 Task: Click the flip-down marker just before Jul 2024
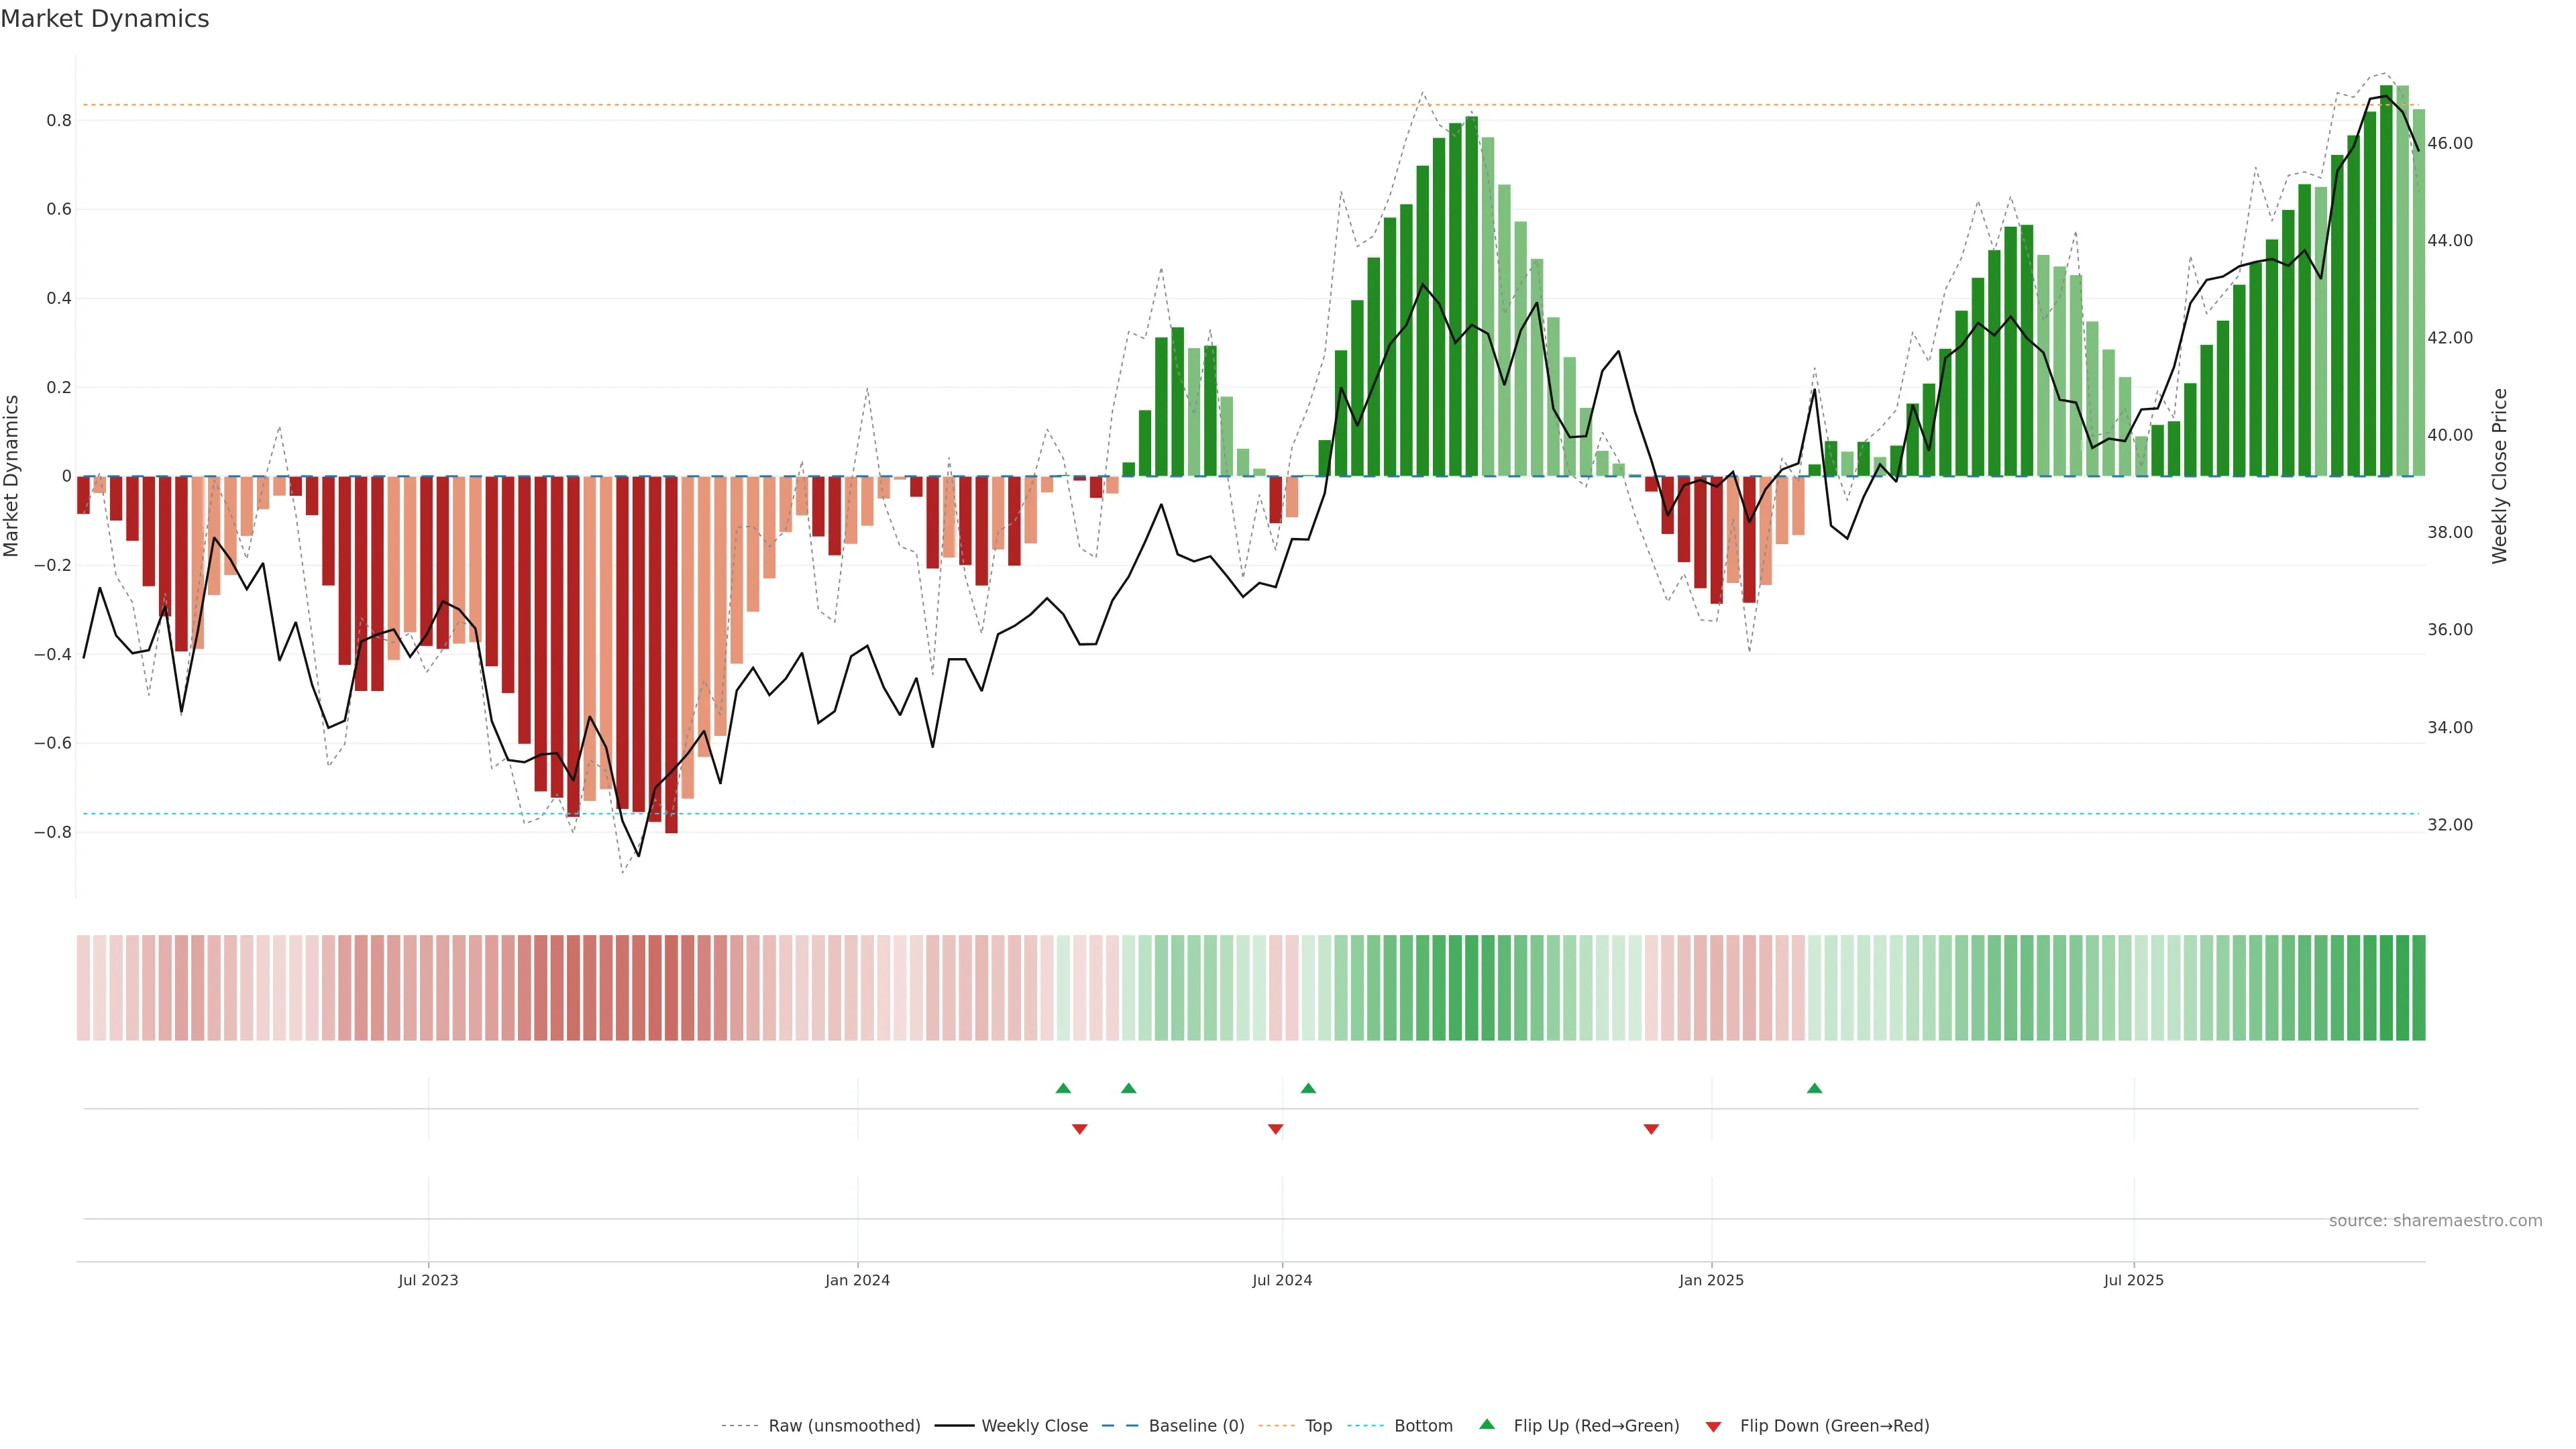pos(1275,1129)
